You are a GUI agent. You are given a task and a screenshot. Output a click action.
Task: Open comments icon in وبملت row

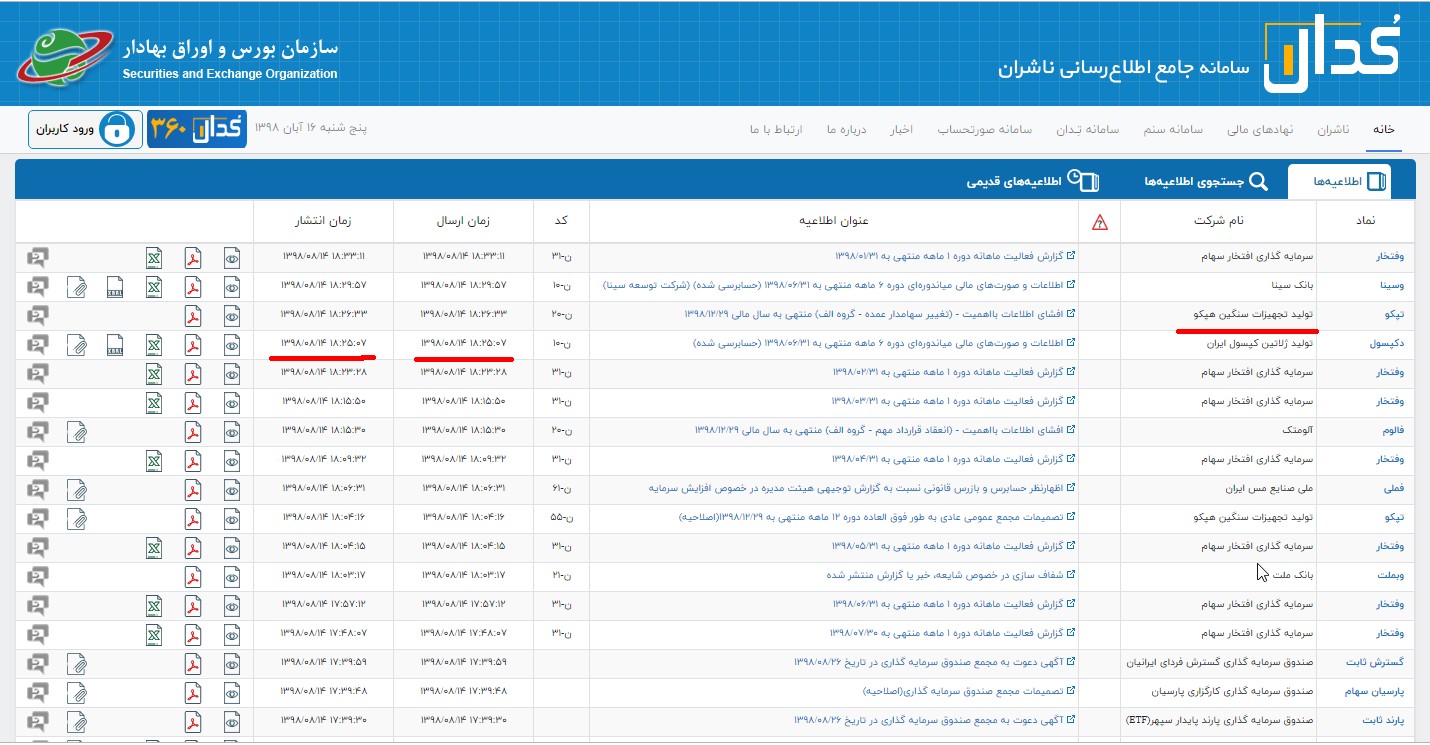(38, 577)
